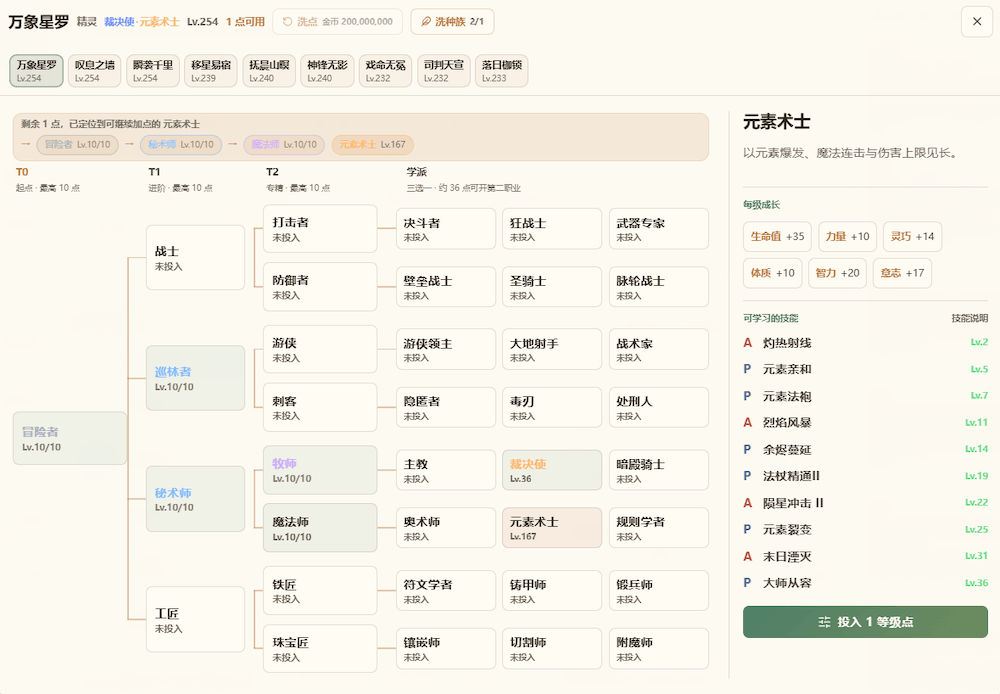Select the 裁决使 Lv.36 school node
This screenshot has height=694, width=1000.
pos(552,470)
